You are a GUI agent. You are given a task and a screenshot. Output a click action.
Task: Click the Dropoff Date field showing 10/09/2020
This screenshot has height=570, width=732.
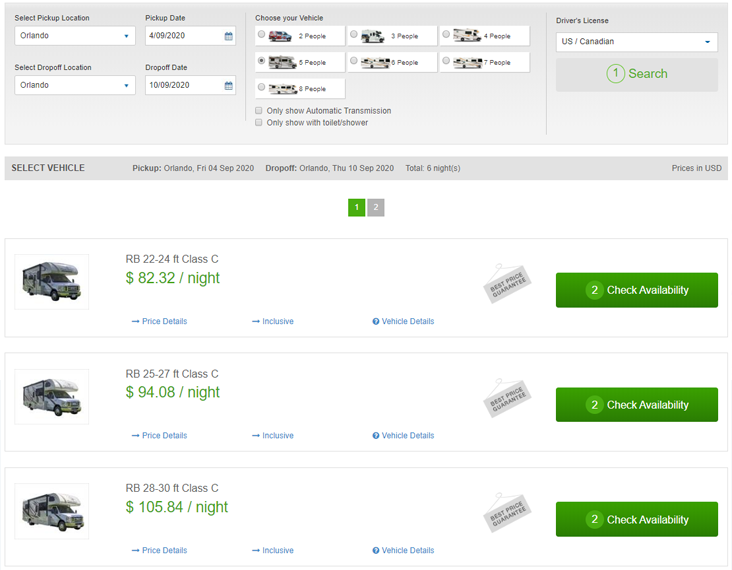190,85
